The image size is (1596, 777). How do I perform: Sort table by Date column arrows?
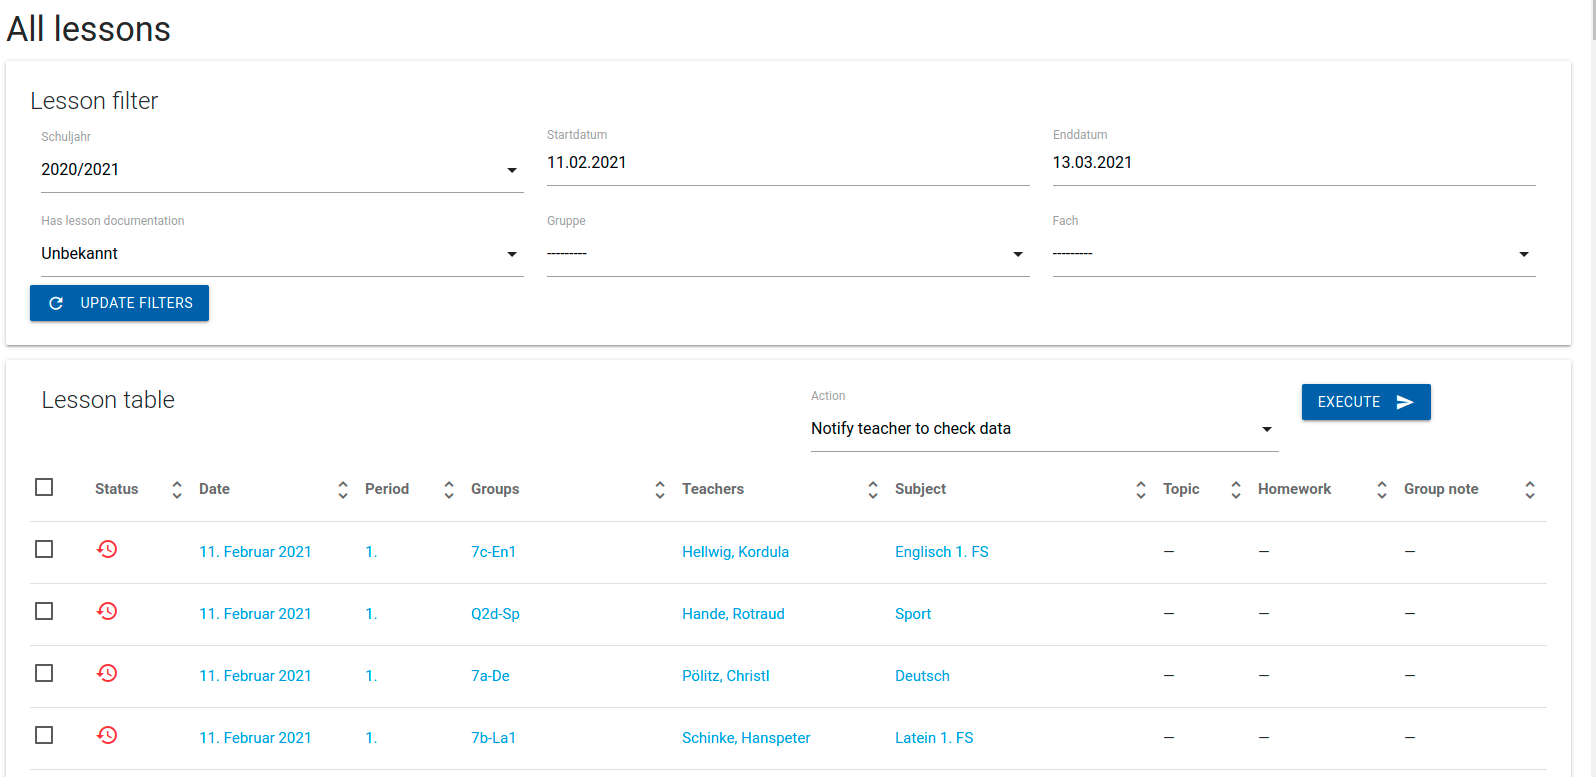point(343,489)
